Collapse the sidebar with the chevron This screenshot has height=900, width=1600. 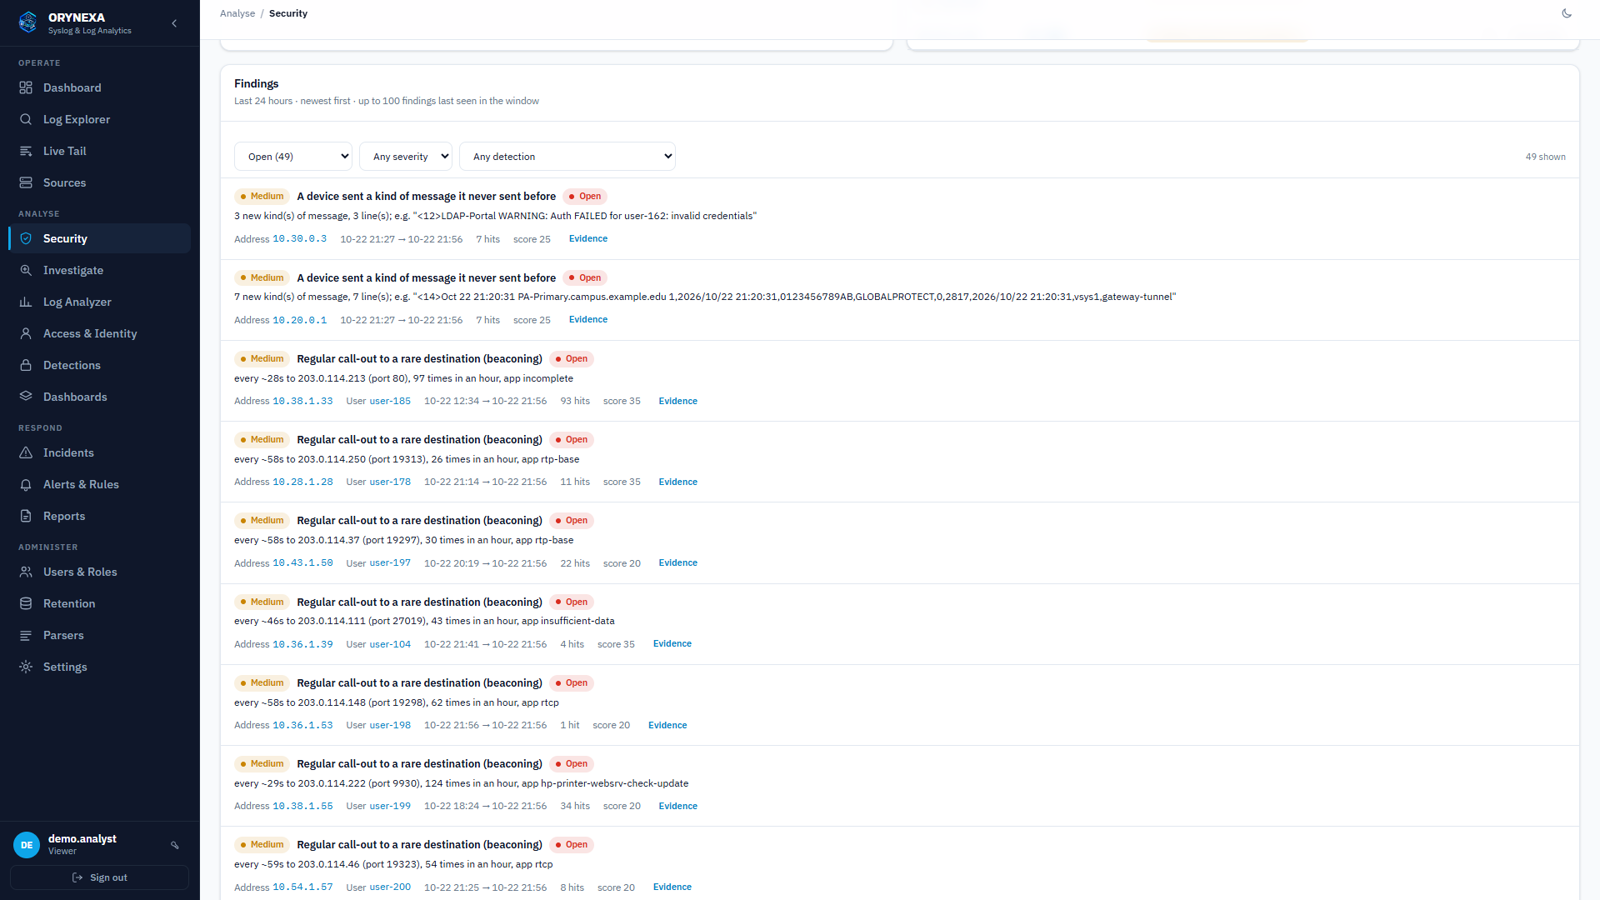174,23
